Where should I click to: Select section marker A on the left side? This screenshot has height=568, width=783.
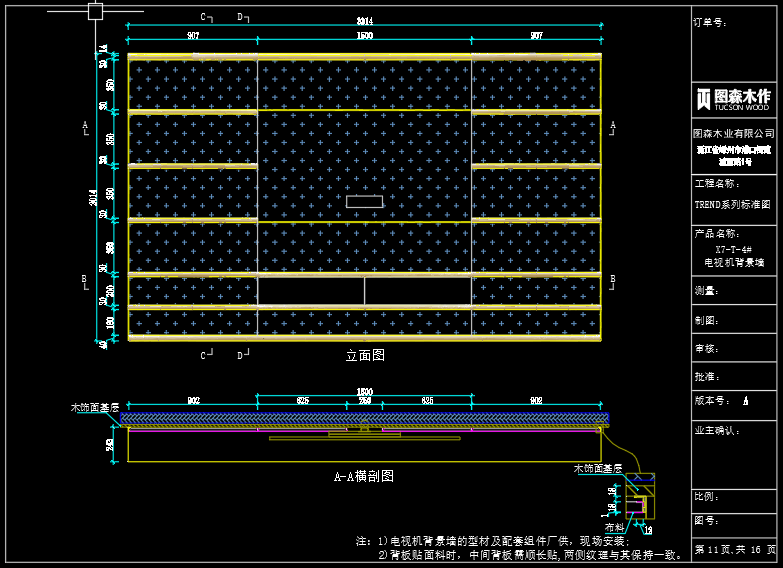pyautogui.click(x=85, y=126)
